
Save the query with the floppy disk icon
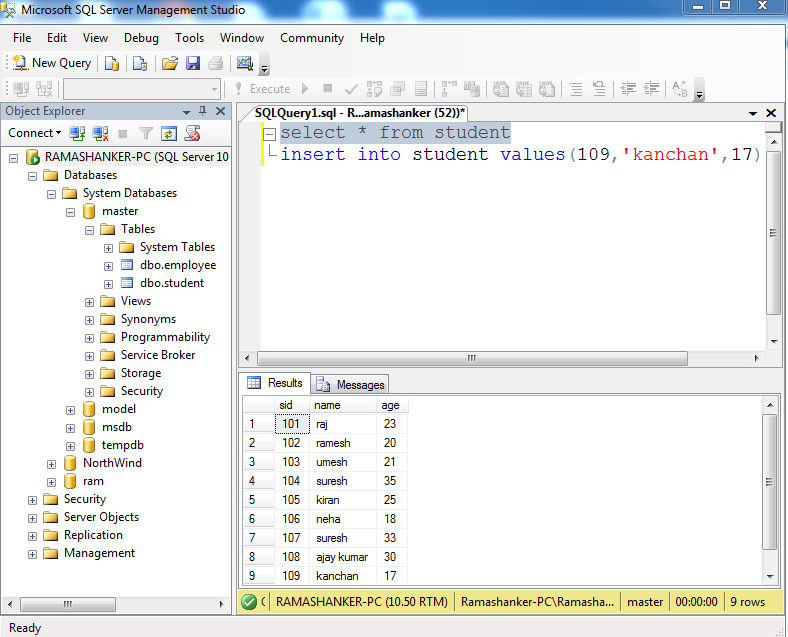pos(193,63)
